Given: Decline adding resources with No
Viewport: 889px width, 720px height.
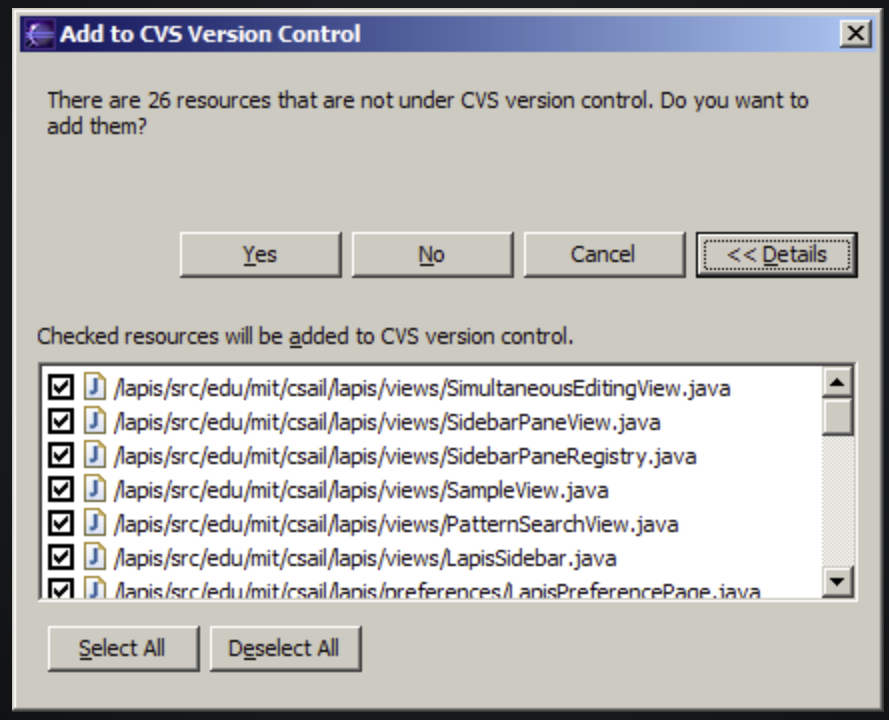Looking at the screenshot, I should (432, 255).
